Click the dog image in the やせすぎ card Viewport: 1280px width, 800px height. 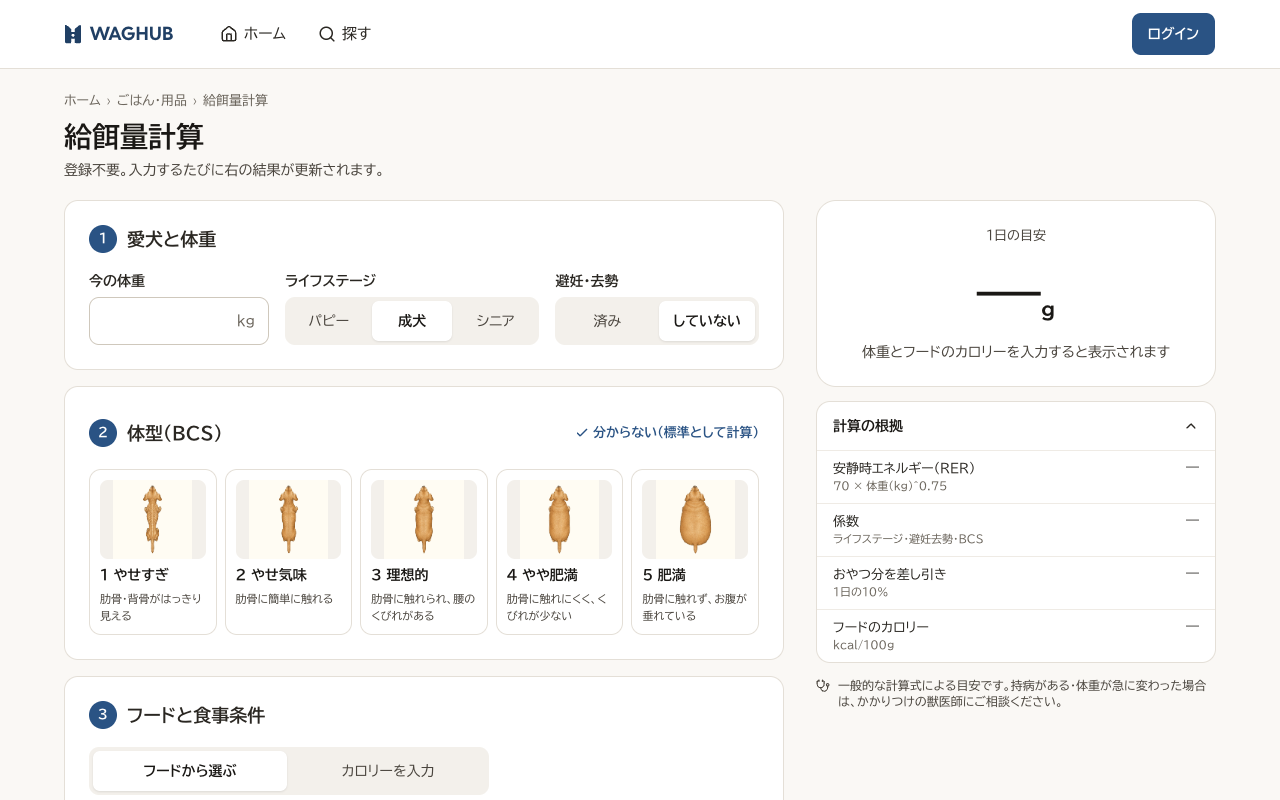pyautogui.click(x=153, y=519)
